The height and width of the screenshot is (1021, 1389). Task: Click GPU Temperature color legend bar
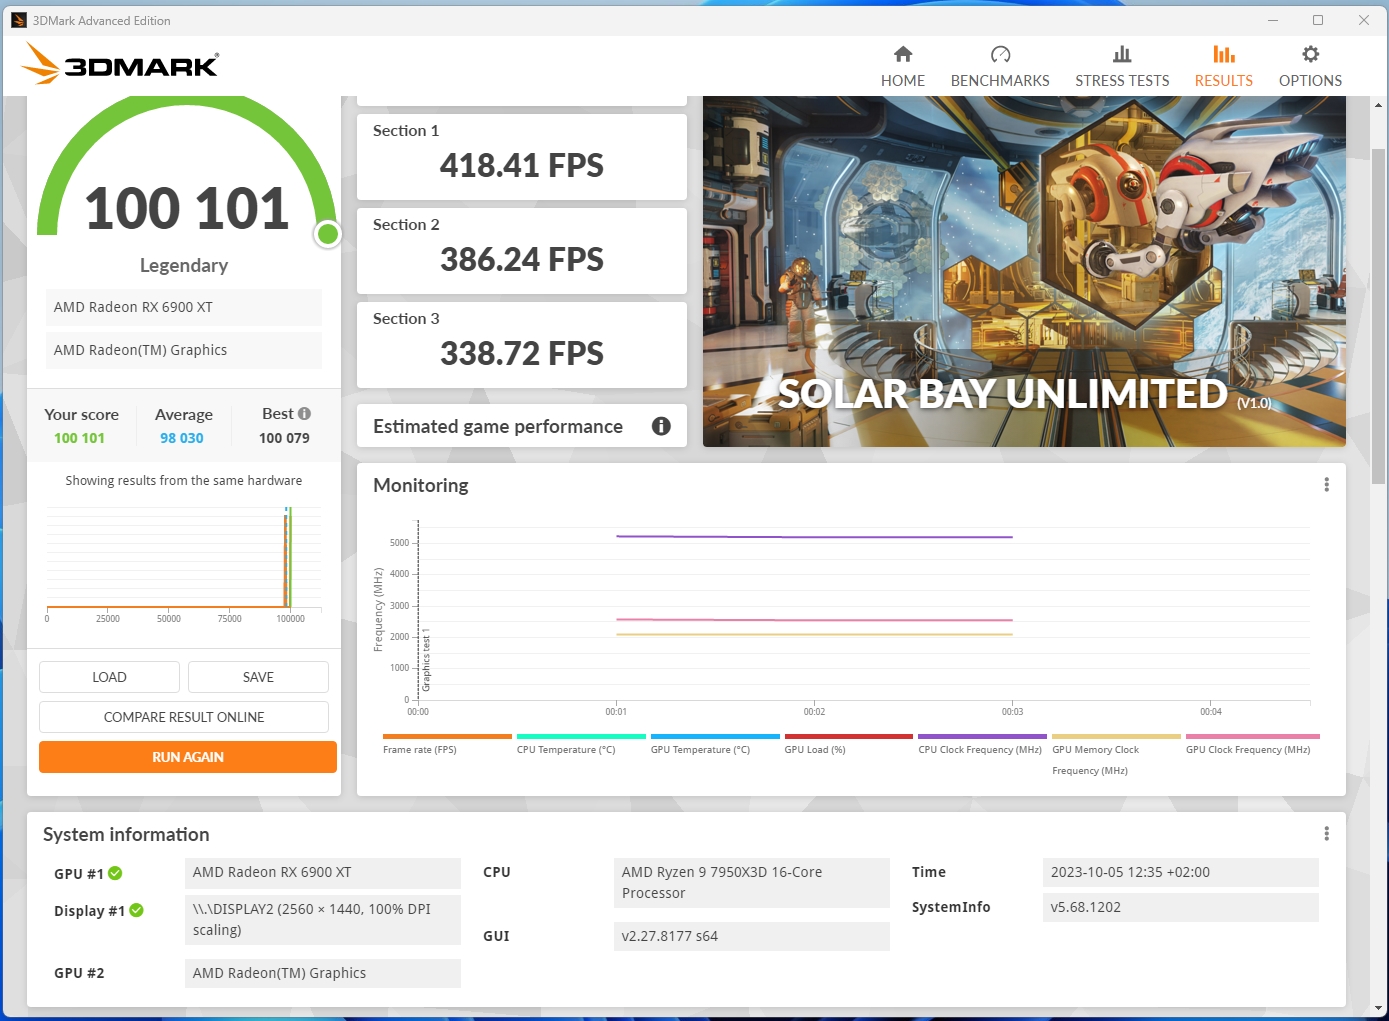(714, 736)
